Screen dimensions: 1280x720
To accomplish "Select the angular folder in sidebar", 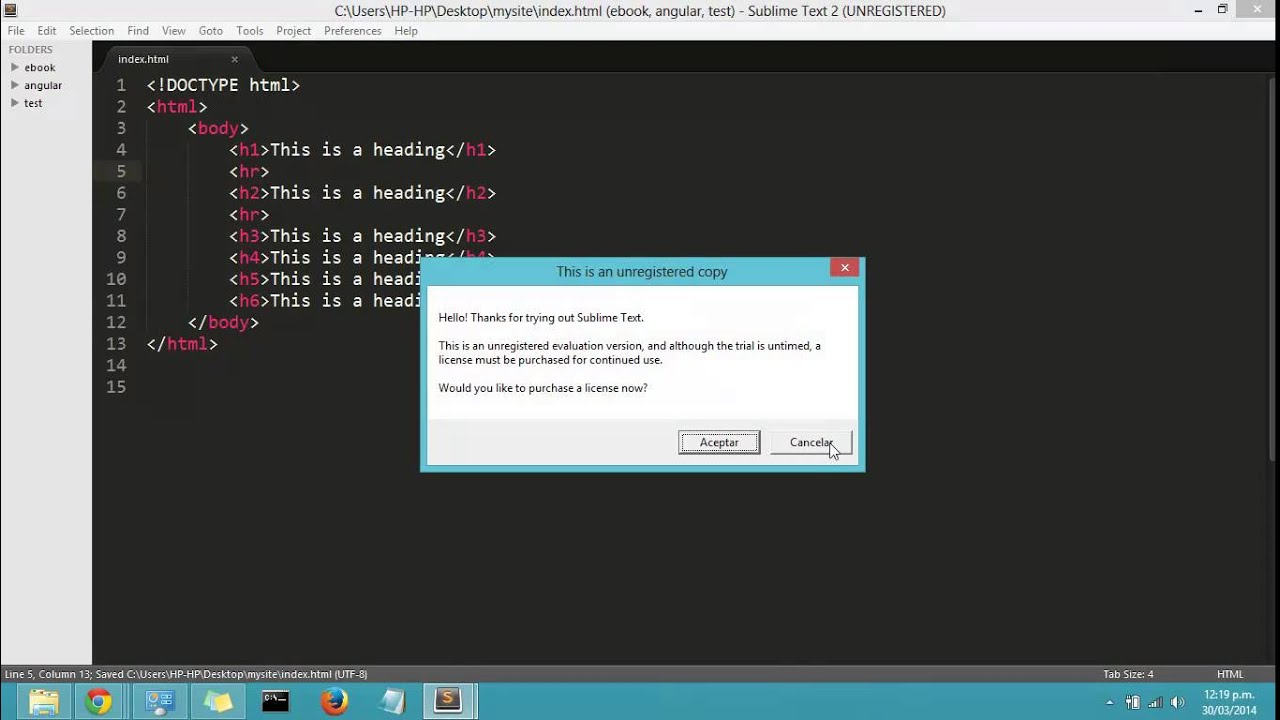I will 43,85.
